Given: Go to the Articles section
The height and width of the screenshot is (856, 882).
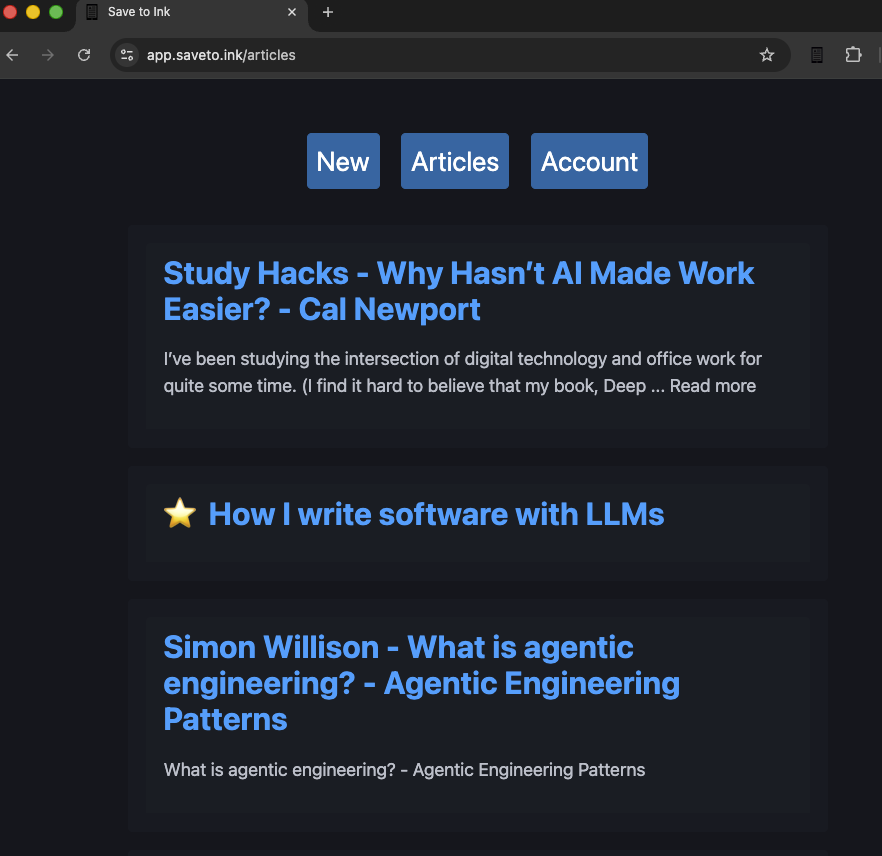Looking at the screenshot, I should coord(455,161).
